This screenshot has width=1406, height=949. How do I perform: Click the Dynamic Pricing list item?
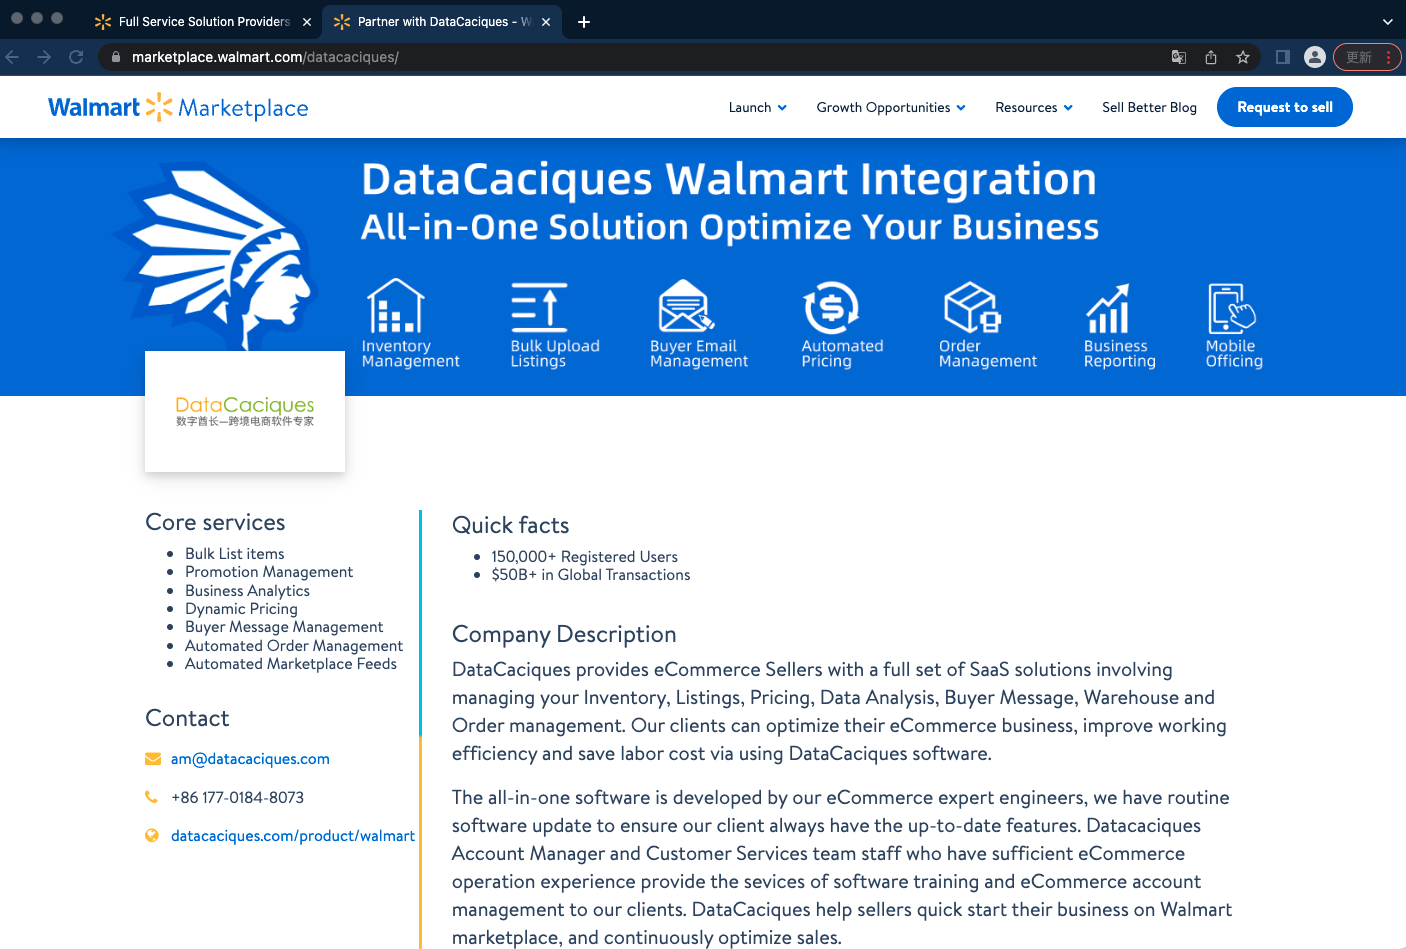tap(241, 609)
